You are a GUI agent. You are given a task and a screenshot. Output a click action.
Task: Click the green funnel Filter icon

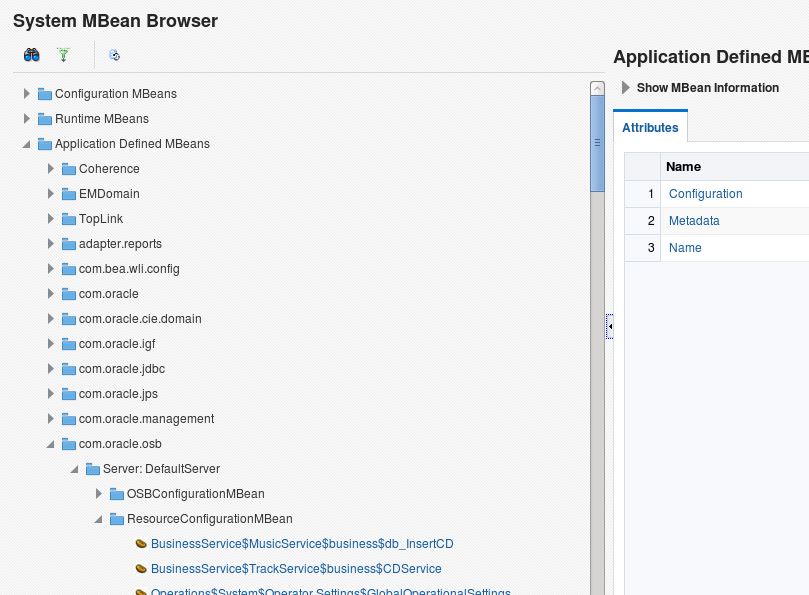coord(64,55)
